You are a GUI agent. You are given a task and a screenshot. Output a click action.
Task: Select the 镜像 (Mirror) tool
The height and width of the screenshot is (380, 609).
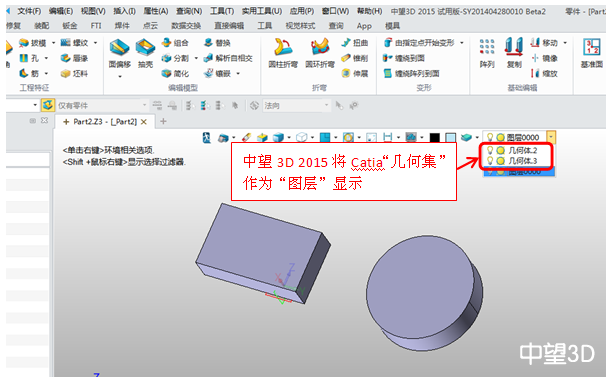(x=544, y=58)
